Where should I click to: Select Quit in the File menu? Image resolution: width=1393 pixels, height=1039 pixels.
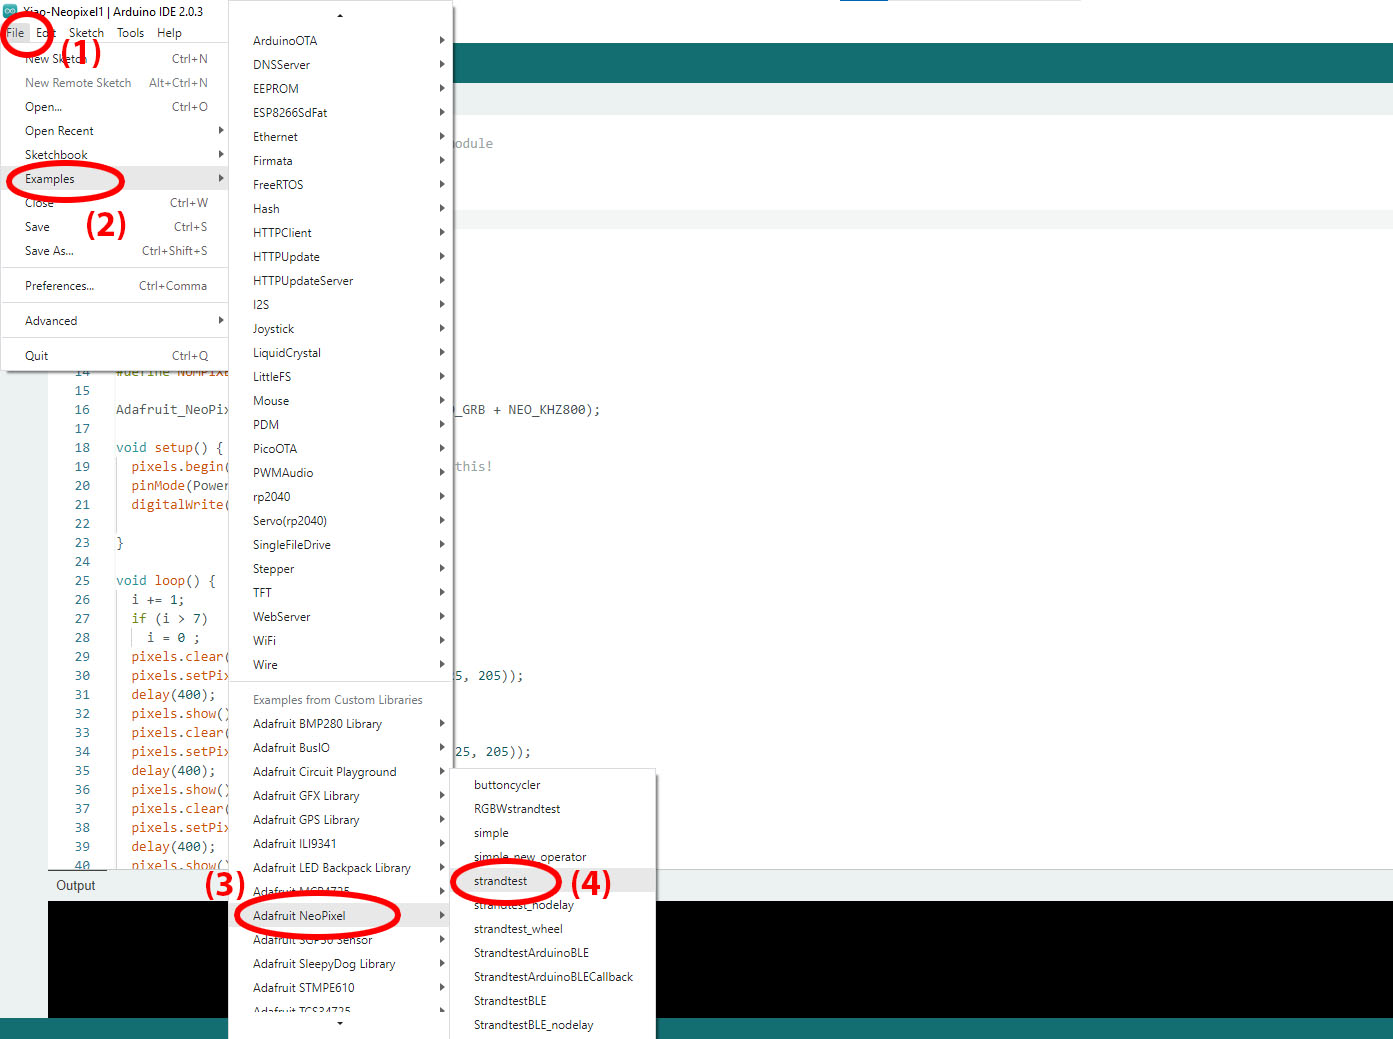tap(114, 356)
